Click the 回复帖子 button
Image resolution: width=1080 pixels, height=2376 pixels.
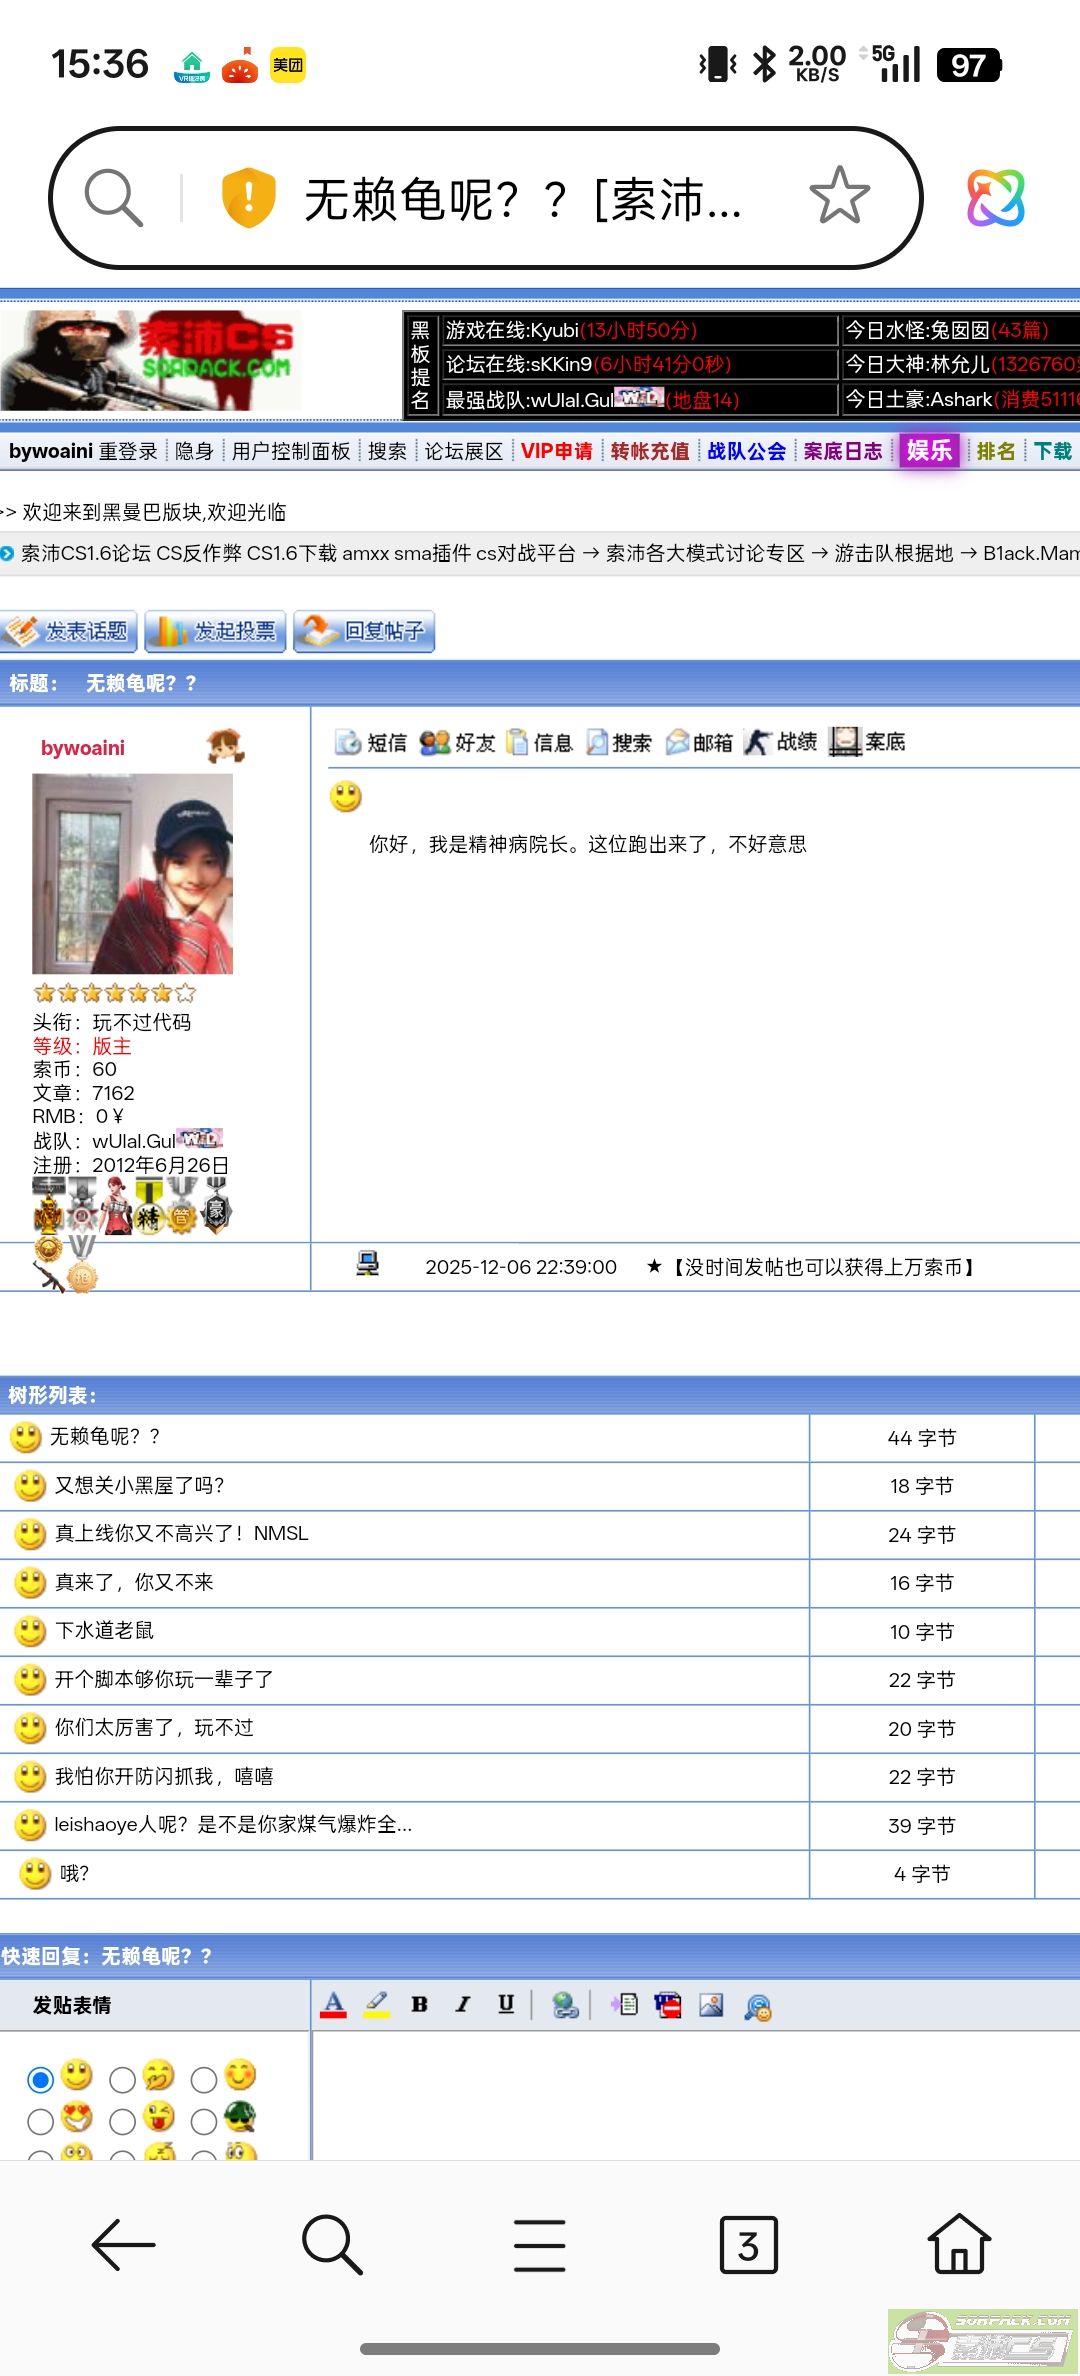point(364,631)
